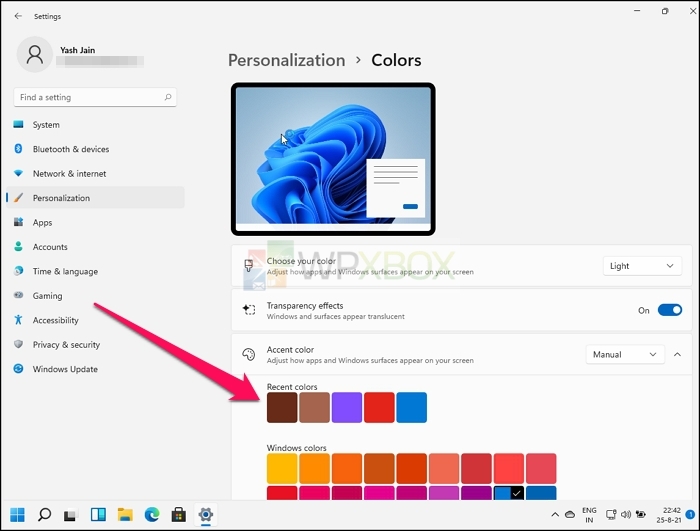The image size is (700, 531).
Task: Click the Network wifi icon in sidebar
Action: tap(18, 173)
